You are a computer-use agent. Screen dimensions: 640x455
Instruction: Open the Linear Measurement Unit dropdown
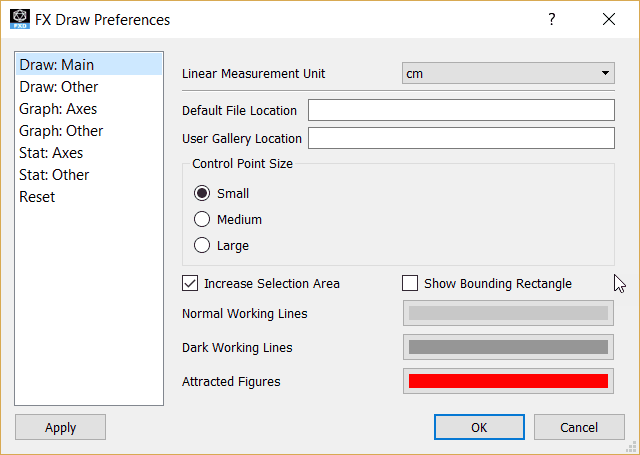click(x=508, y=73)
